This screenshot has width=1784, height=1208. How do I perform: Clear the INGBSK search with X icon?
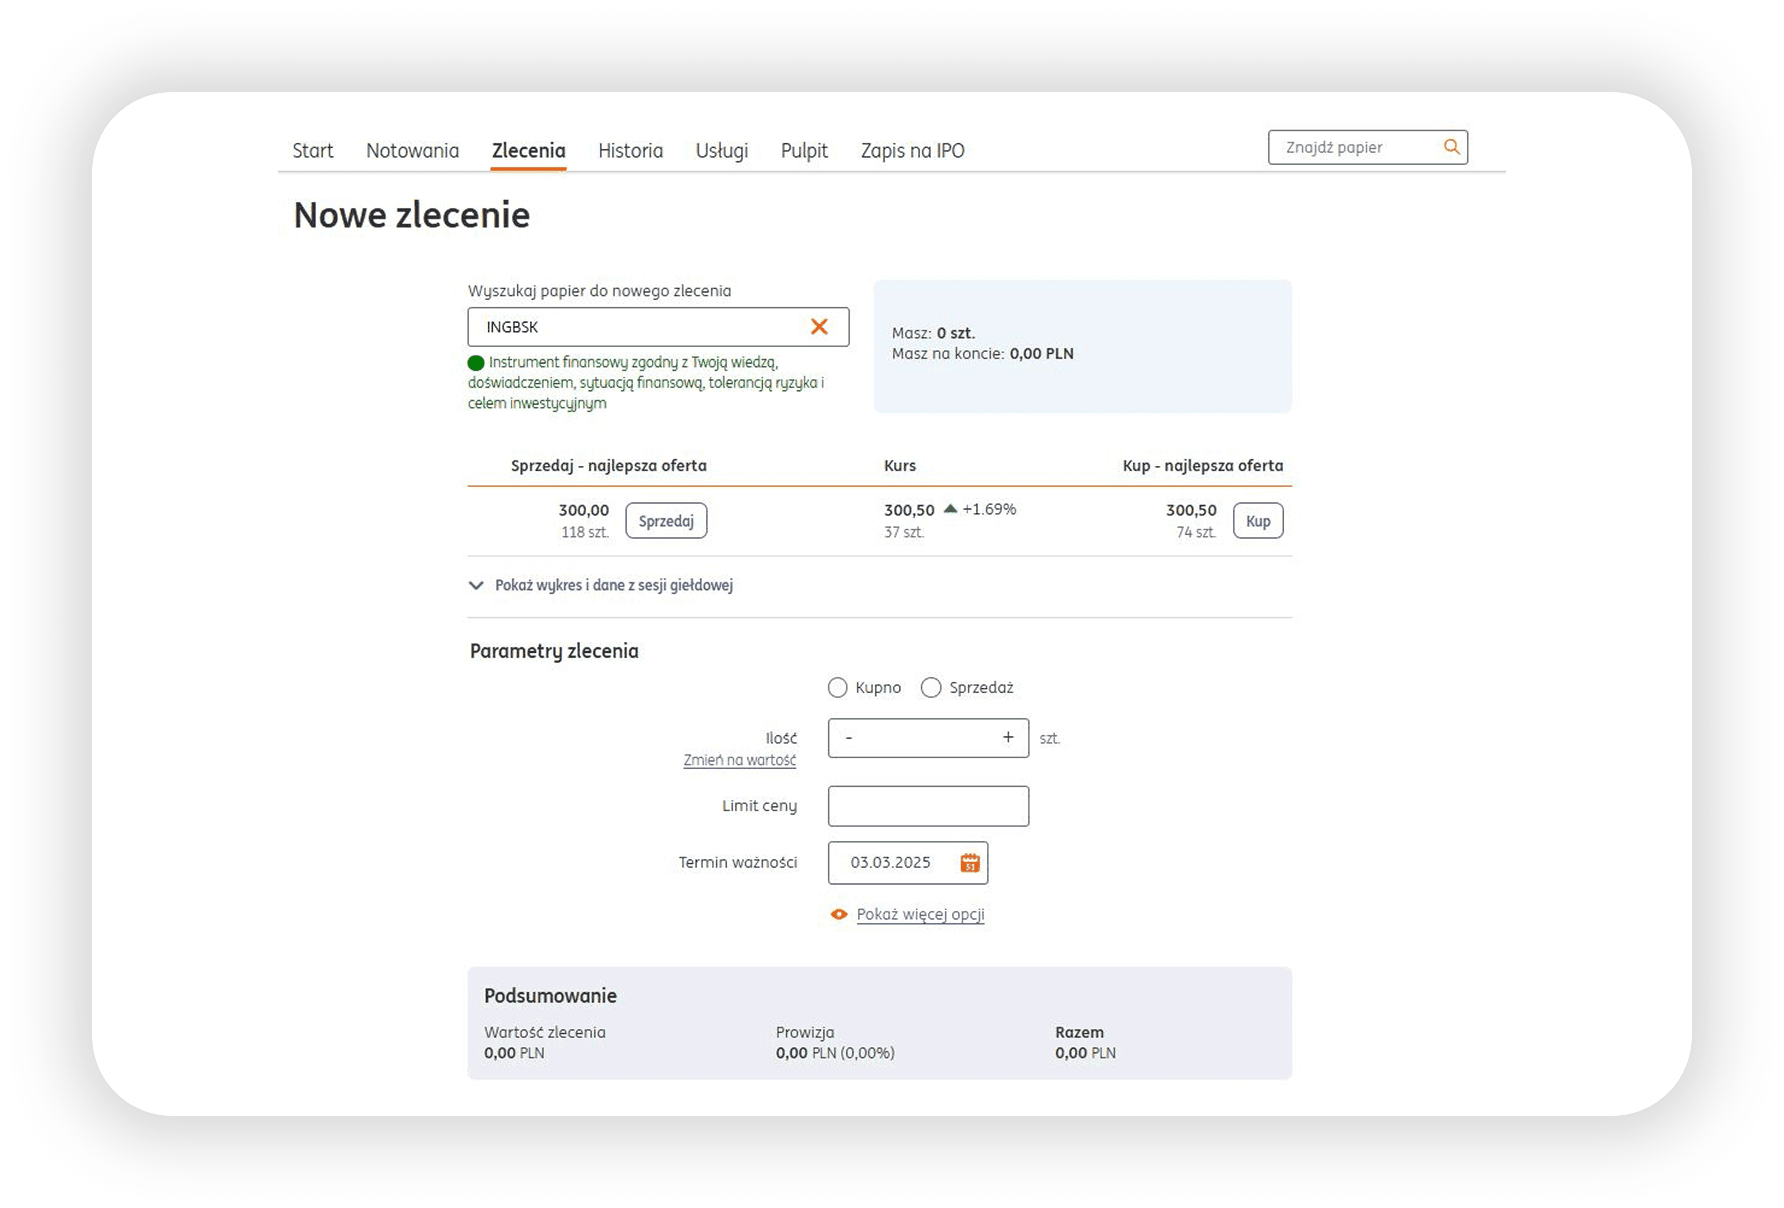click(819, 327)
